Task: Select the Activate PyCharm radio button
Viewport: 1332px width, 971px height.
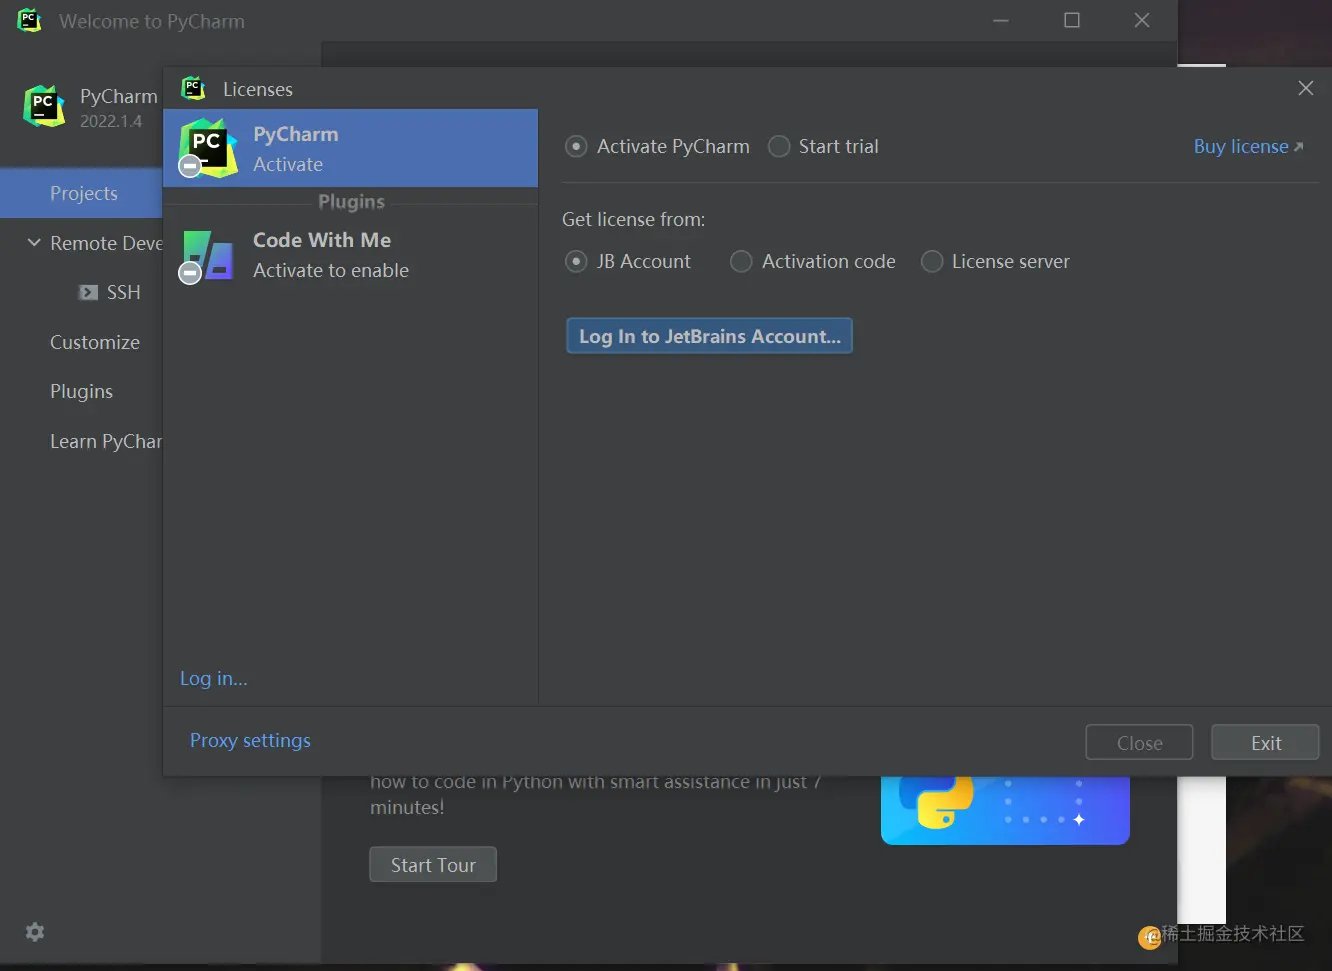Action: click(576, 147)
